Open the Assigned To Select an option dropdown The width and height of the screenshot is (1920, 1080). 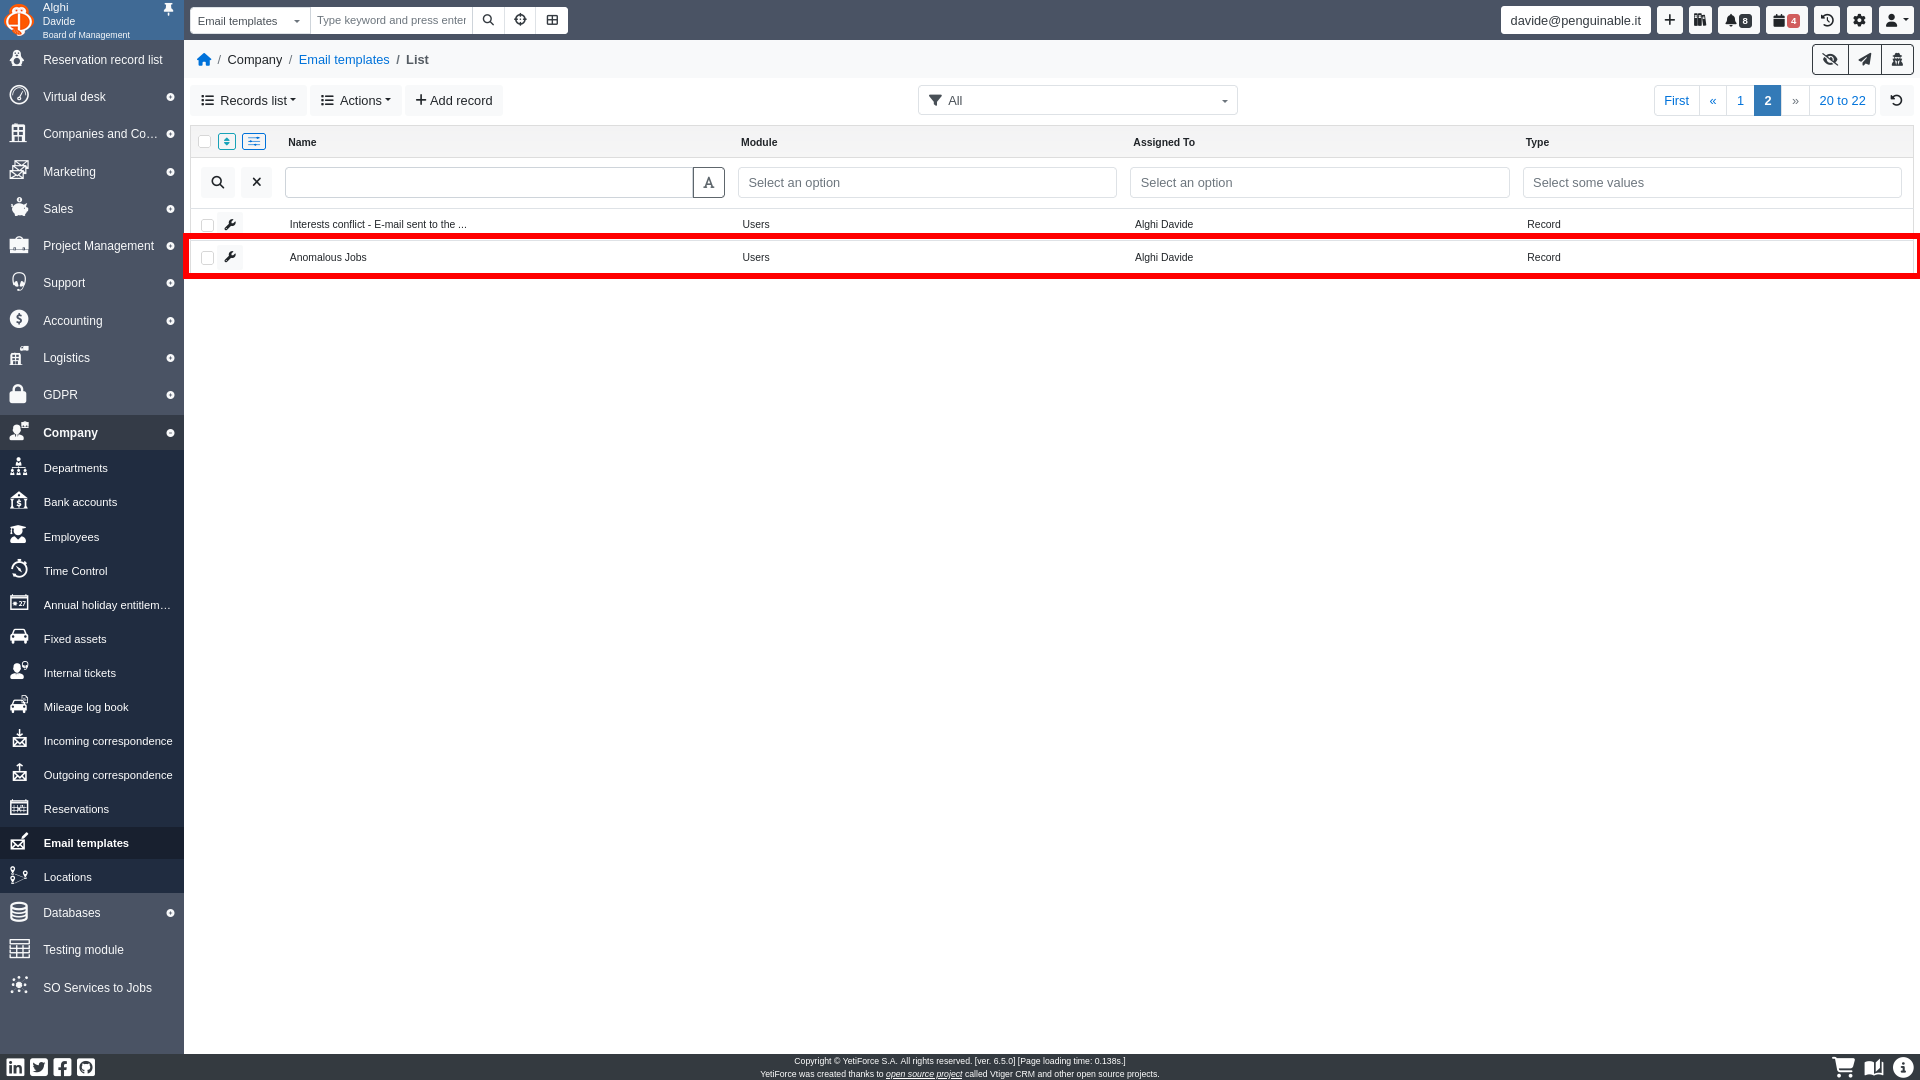coord(1319,182)
